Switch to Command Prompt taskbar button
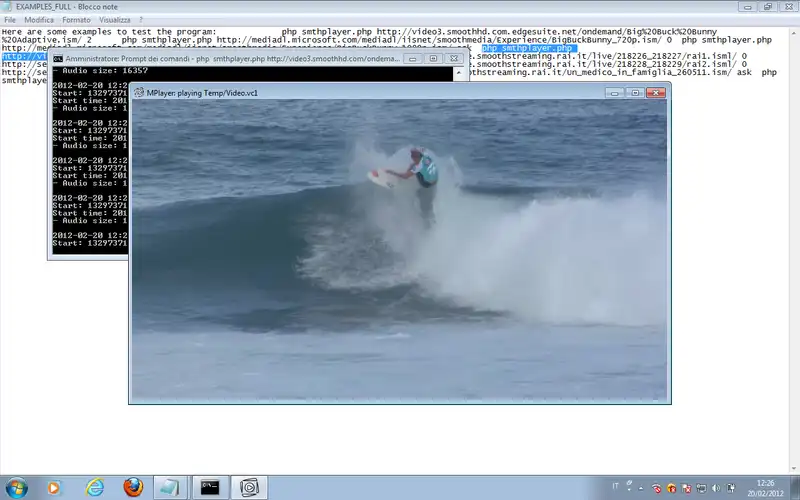800x500 pixels. click(210, 488)
